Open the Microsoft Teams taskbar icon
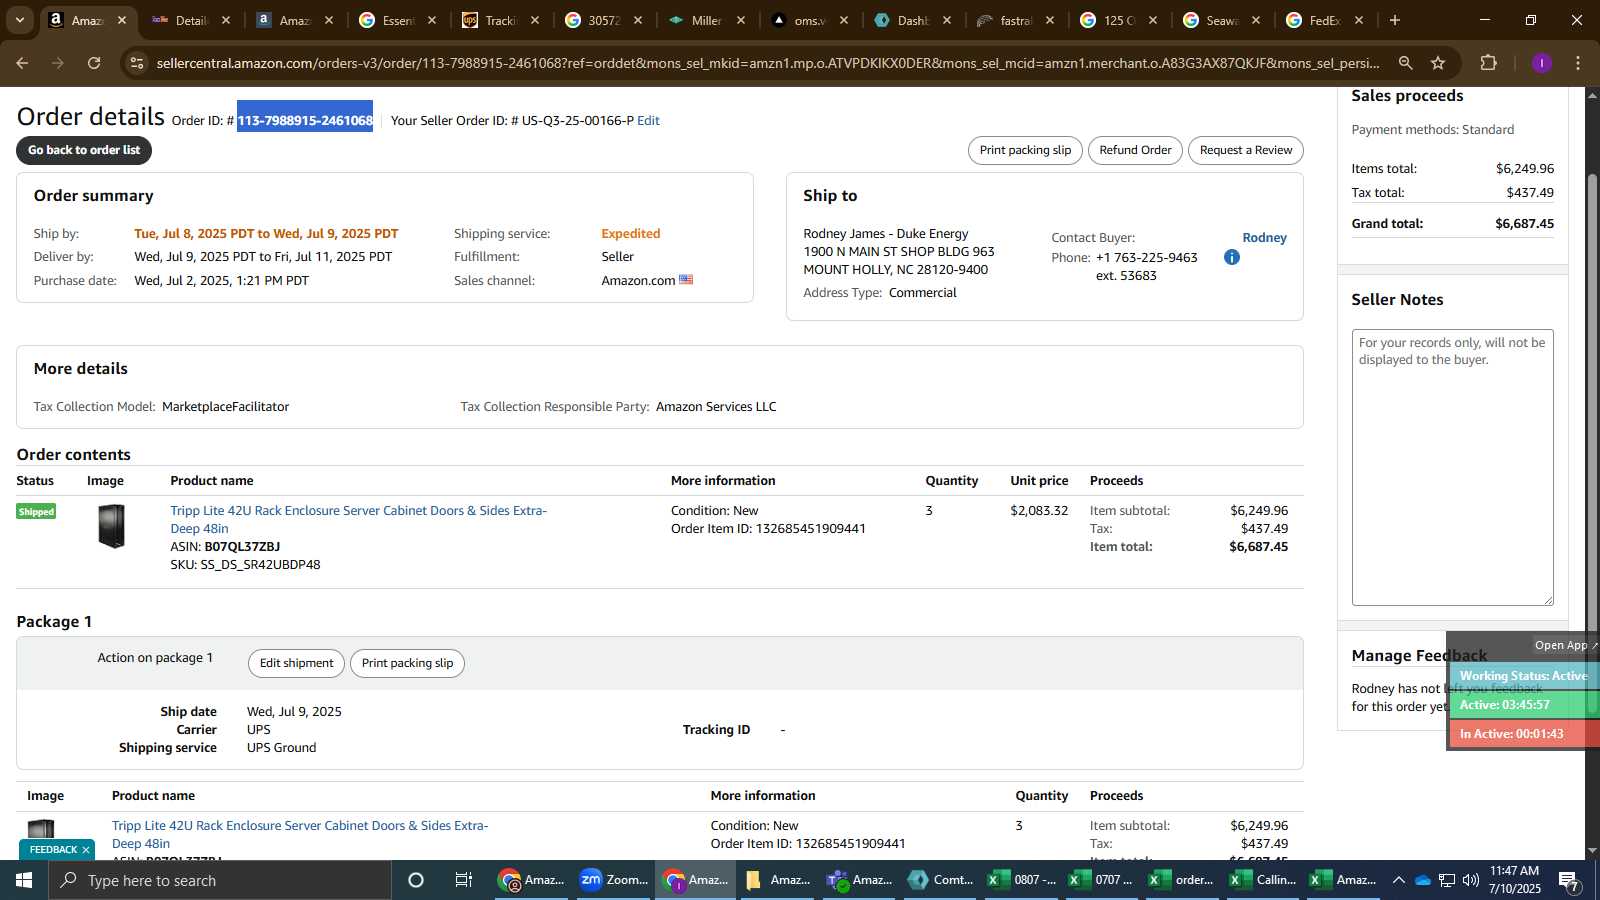The width and height of the screenshot is (1600, 900). point(860,880)
